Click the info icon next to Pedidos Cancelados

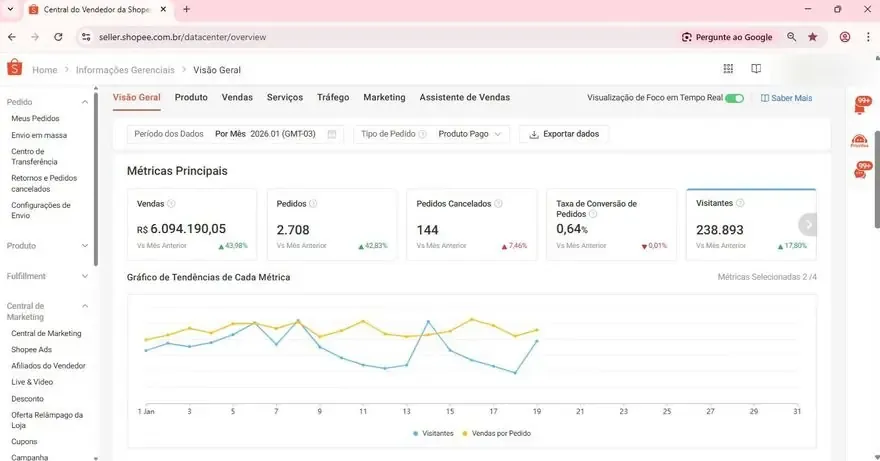pos(498,204)
